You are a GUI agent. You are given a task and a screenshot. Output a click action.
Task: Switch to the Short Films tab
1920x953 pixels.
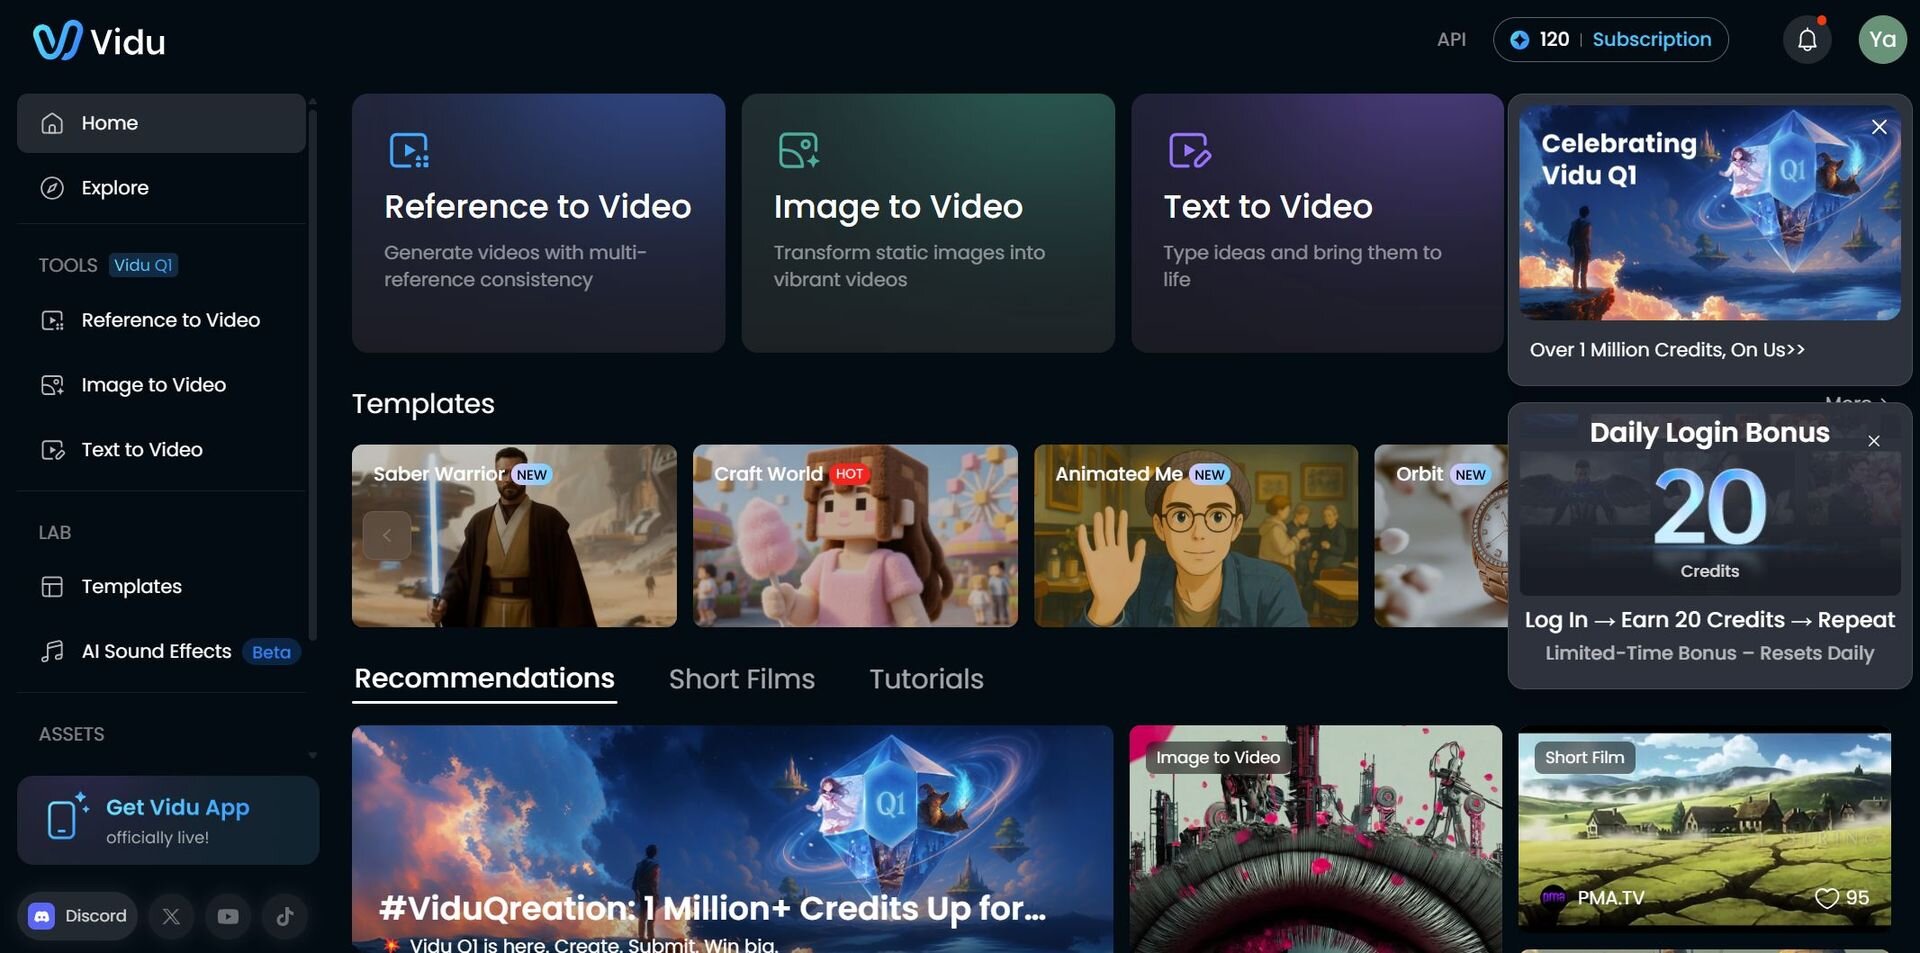742,679
